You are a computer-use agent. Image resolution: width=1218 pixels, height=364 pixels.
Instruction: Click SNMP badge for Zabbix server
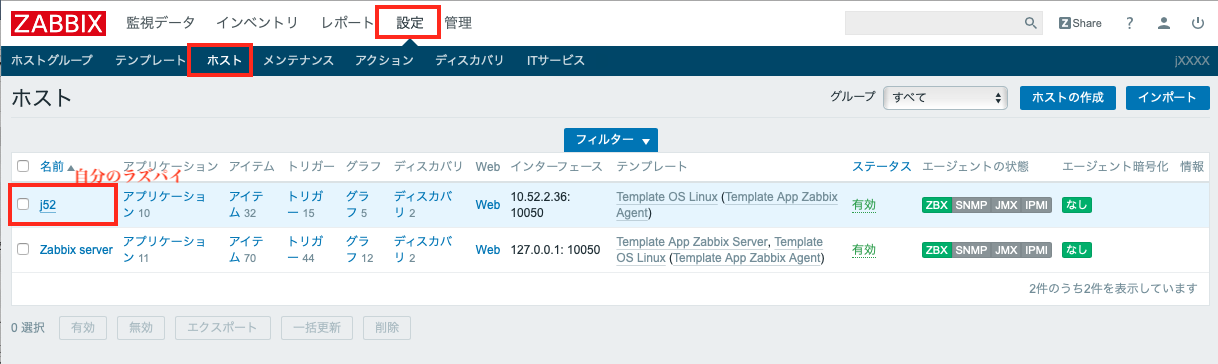(971, 250)
